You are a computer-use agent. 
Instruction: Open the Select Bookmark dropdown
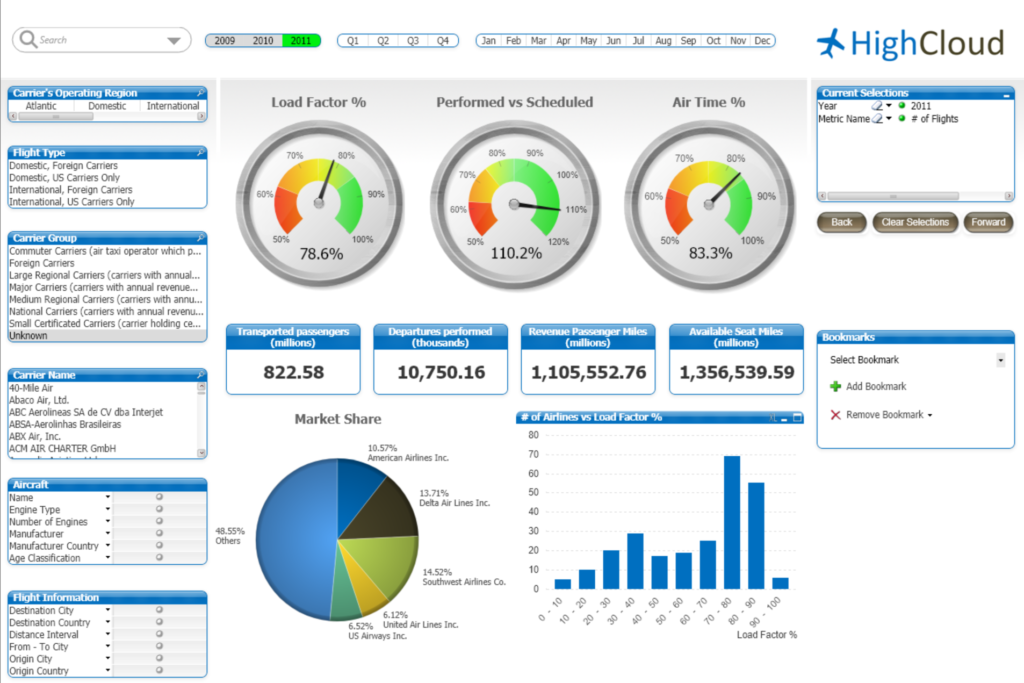pos(1000,360)
